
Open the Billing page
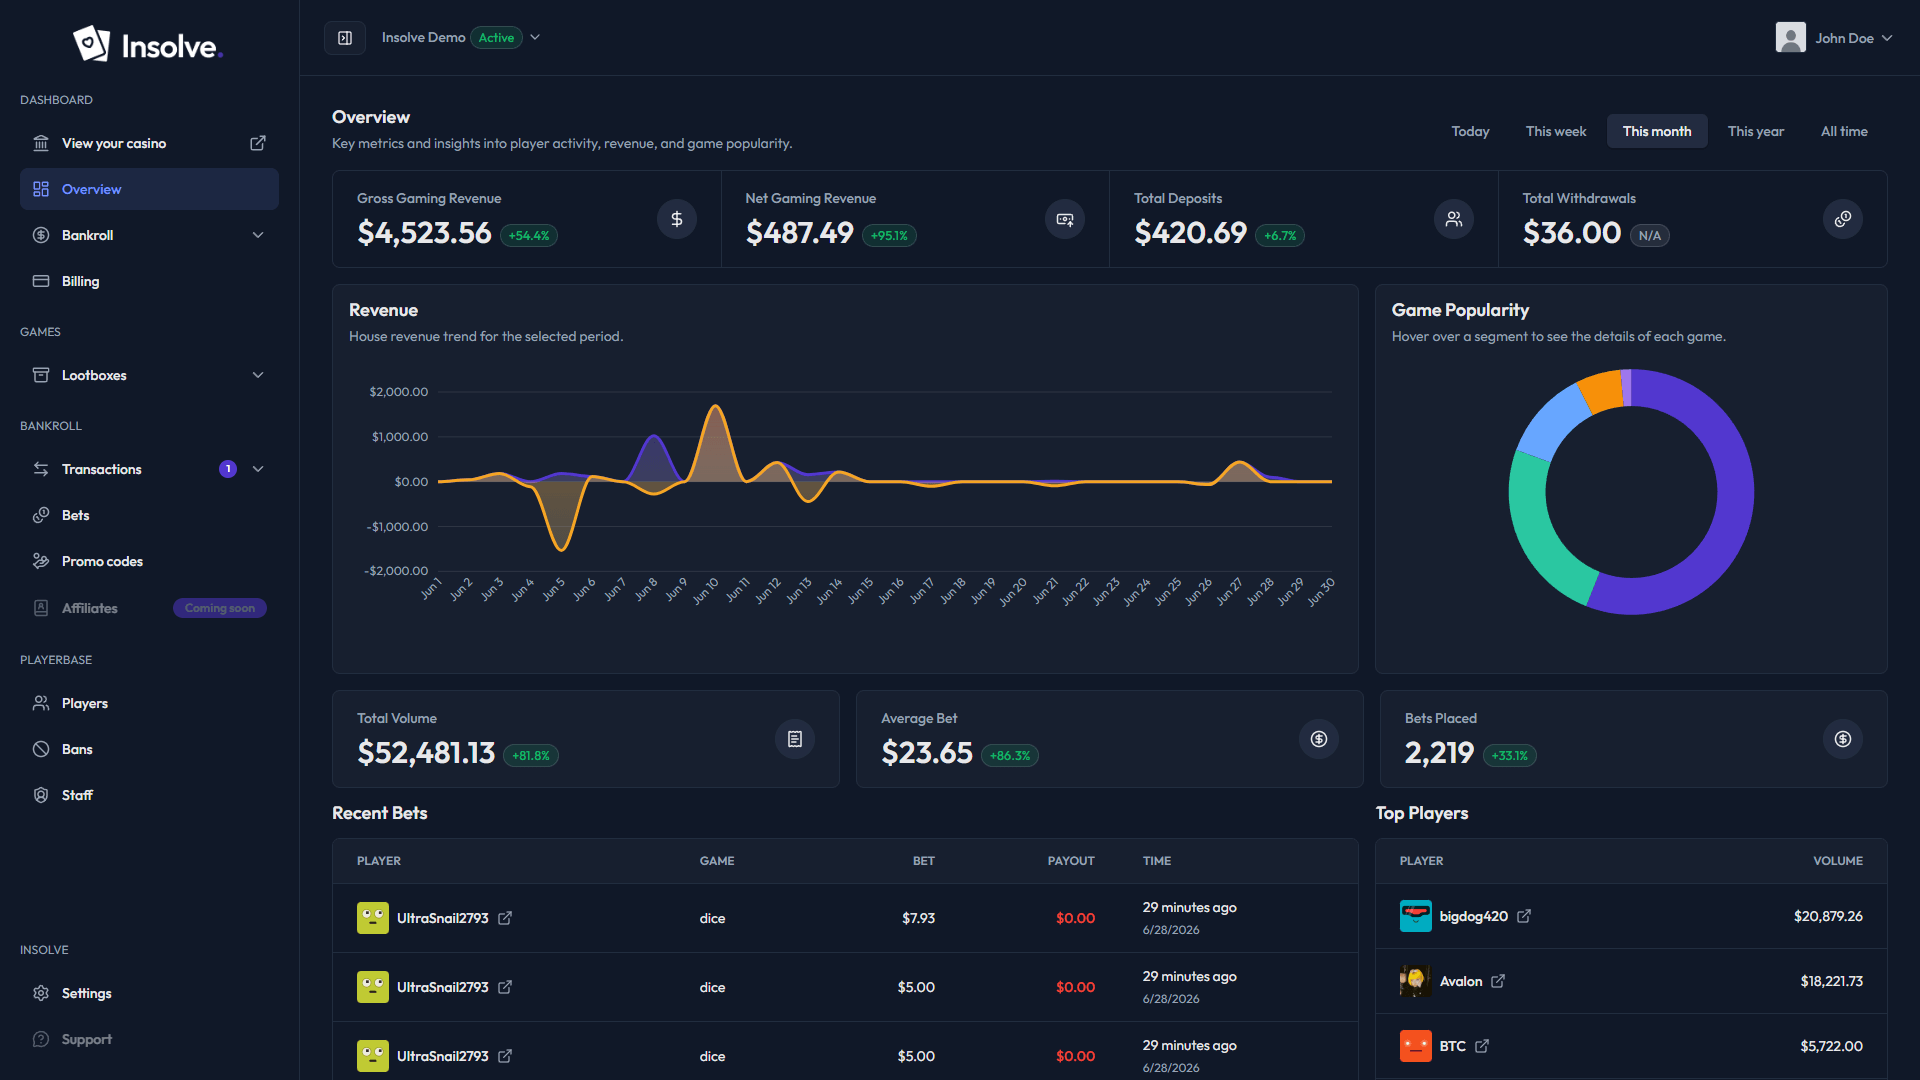[149, 281]
